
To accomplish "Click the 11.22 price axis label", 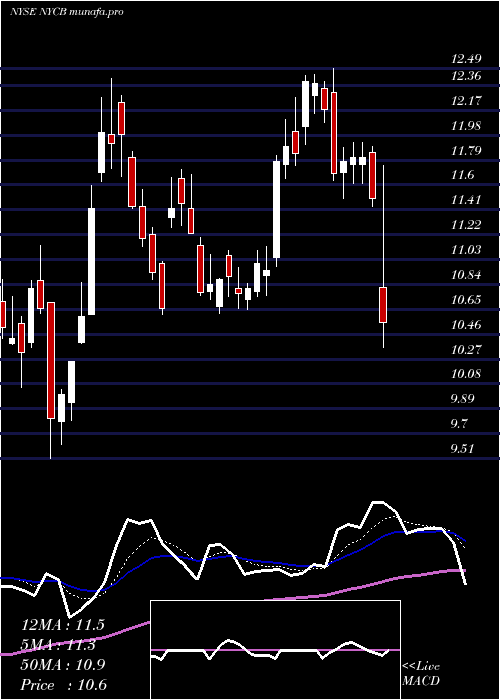I will (466, 225).
